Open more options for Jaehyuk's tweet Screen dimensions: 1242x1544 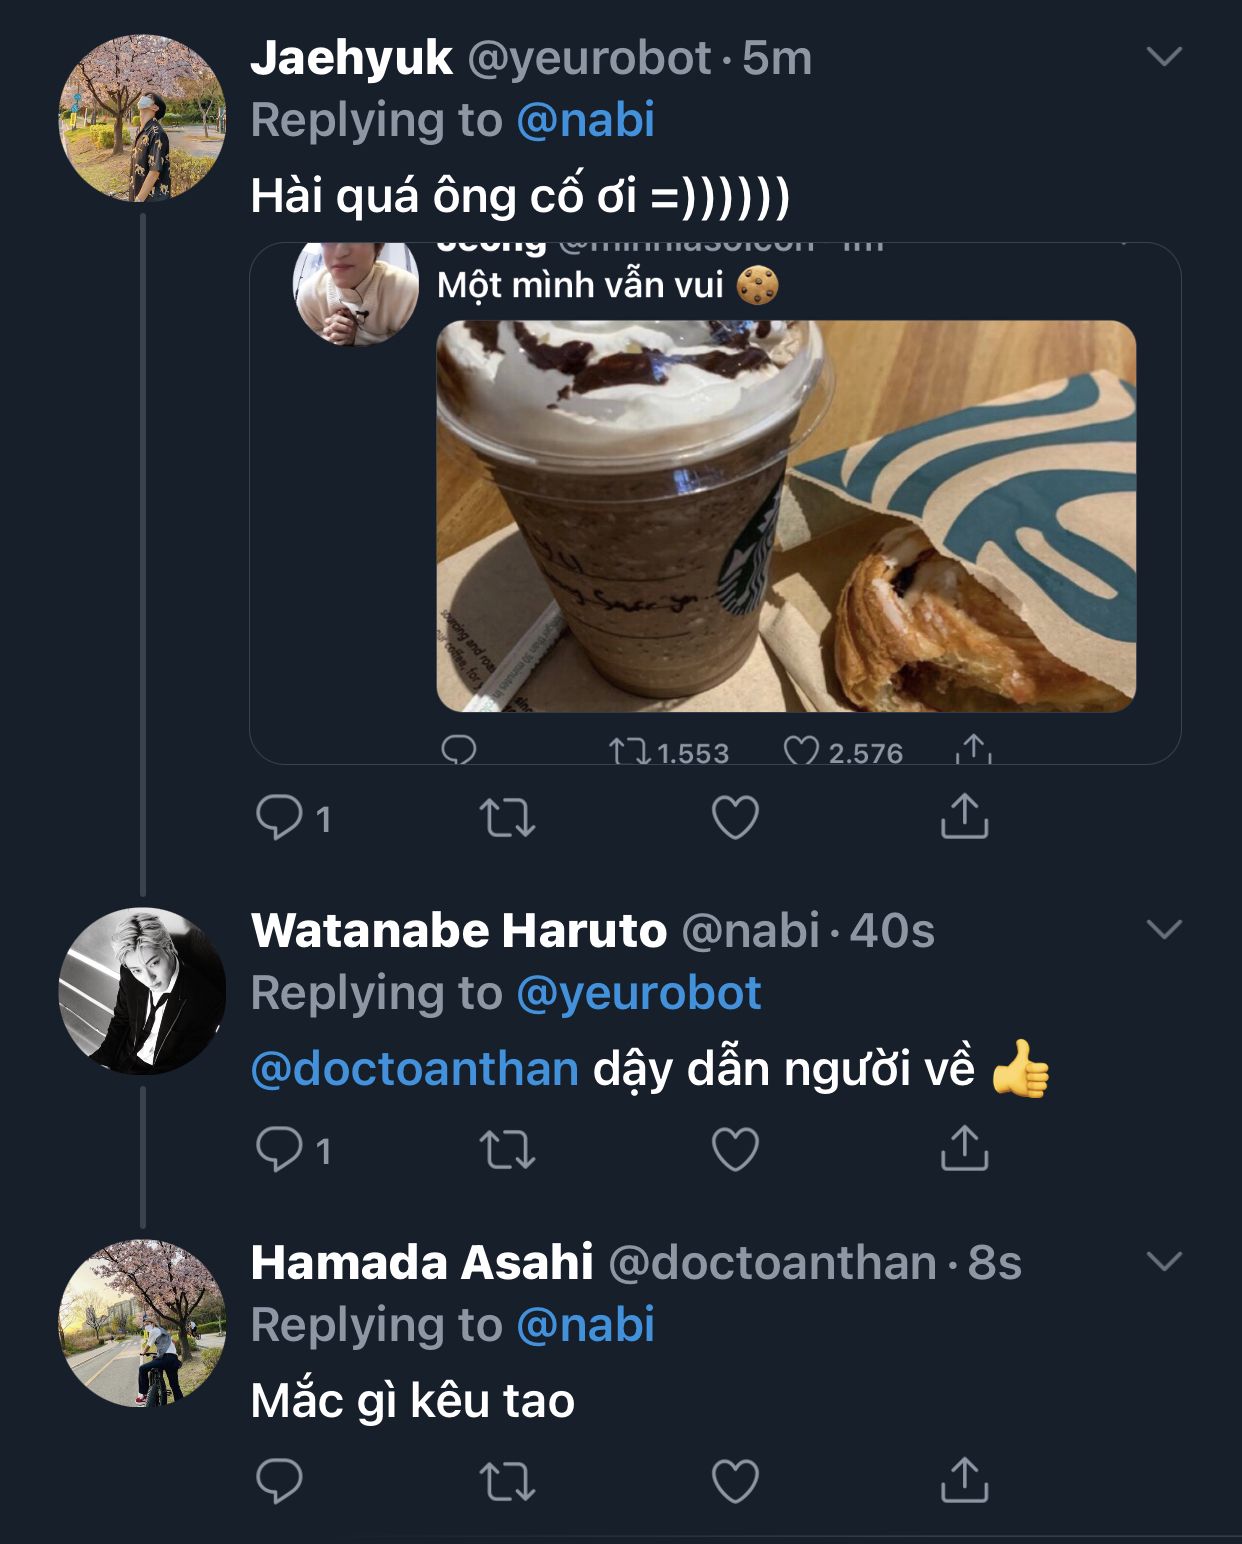[x=1164, y=56]
